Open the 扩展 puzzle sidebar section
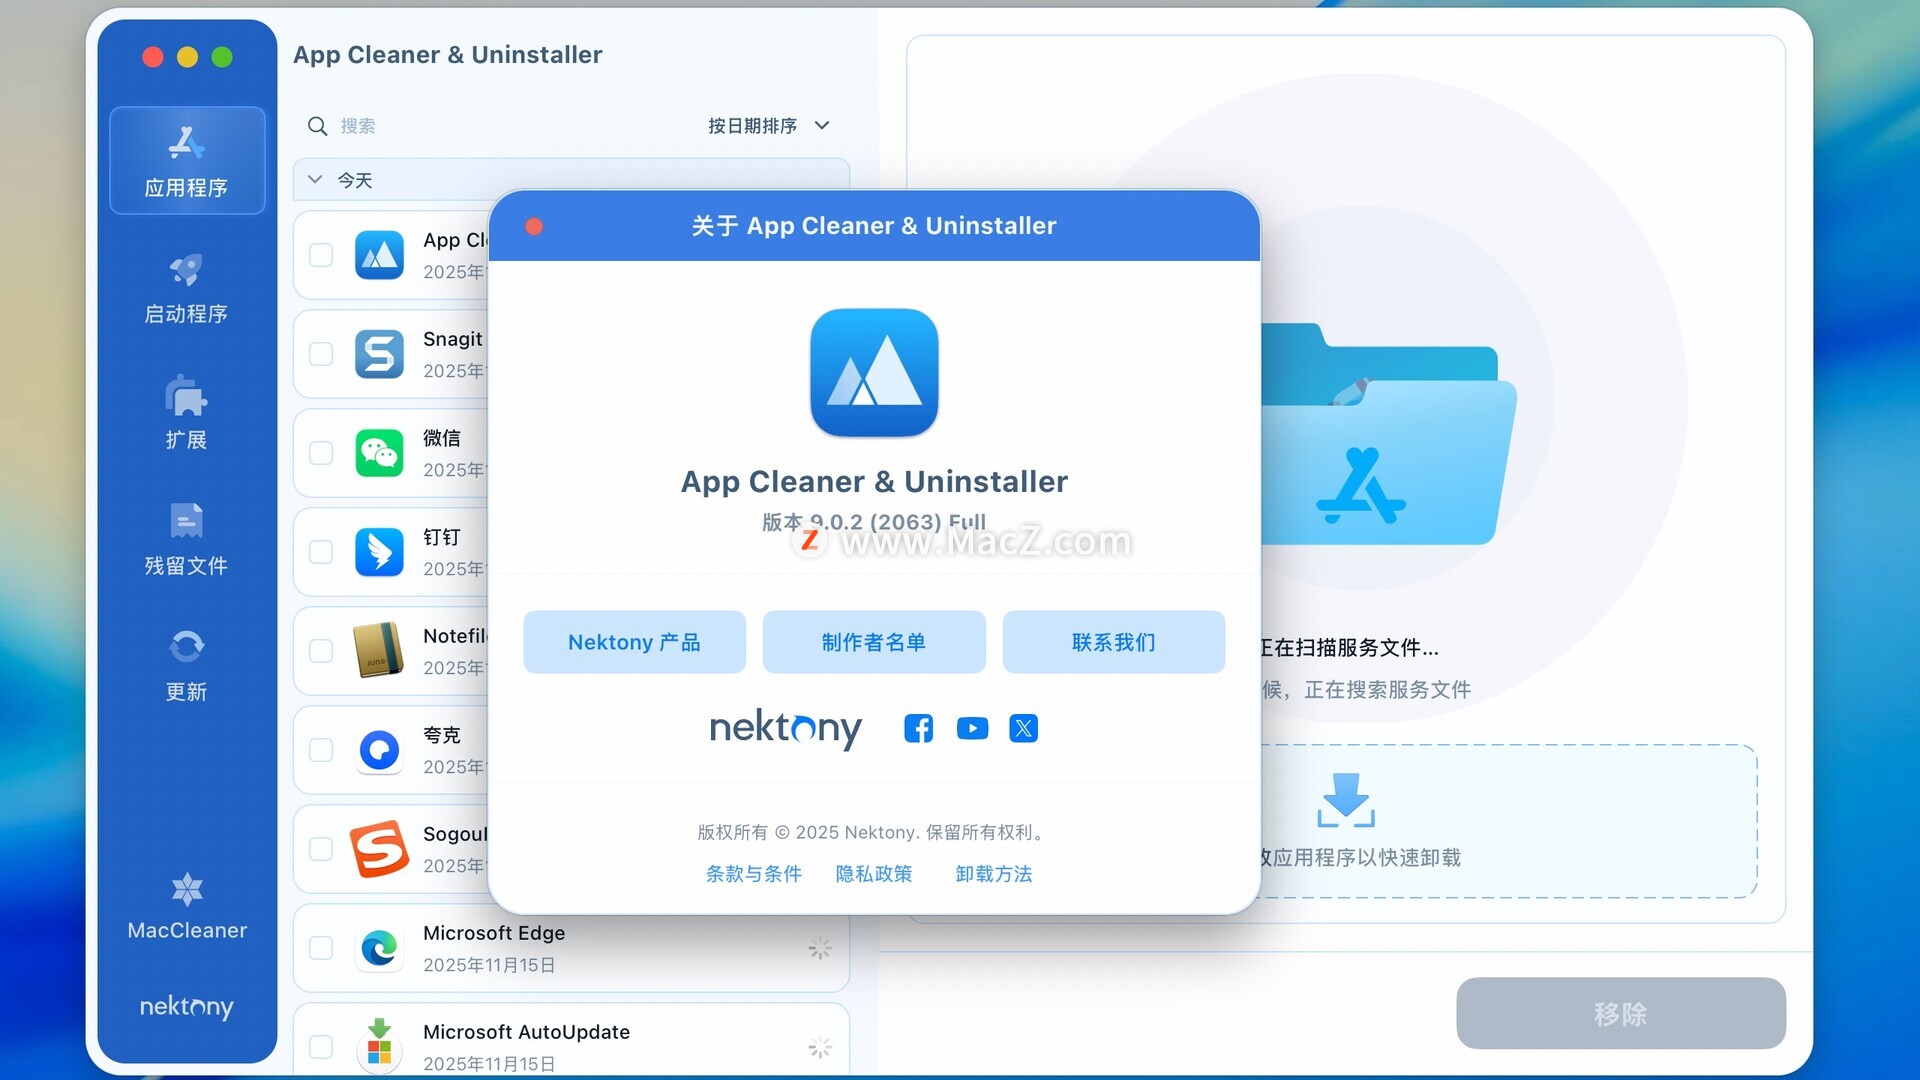Viewport: 1920px width, 1080px height. [x=186, y=414]
